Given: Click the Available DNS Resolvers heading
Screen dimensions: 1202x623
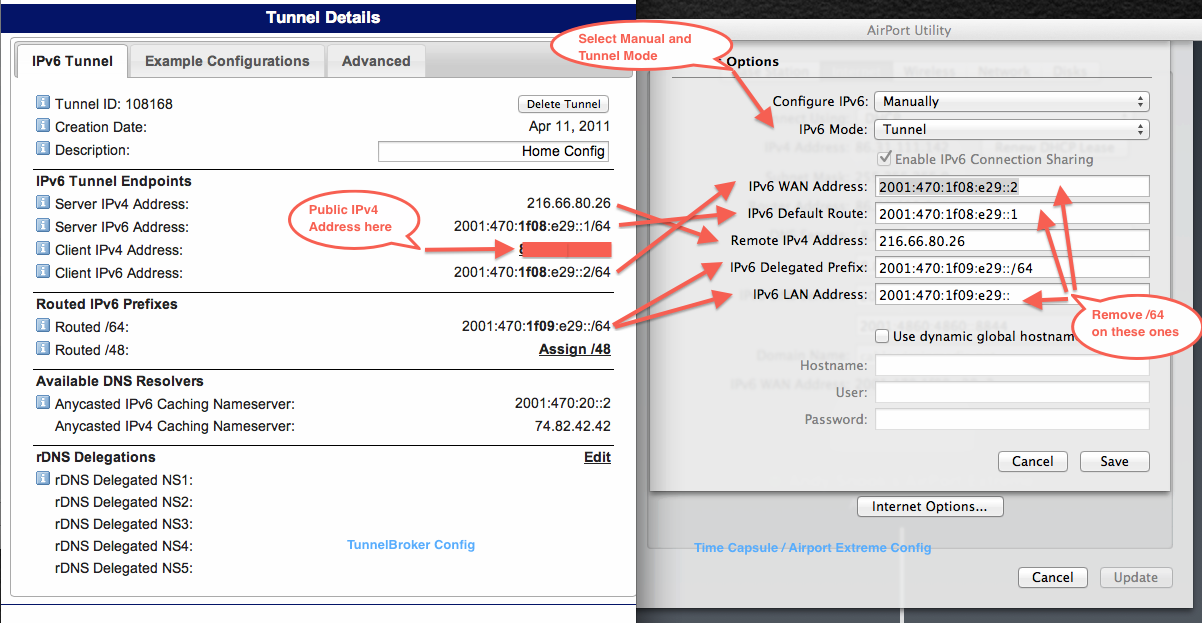Looking at the screenshot, I should point(120,382).
